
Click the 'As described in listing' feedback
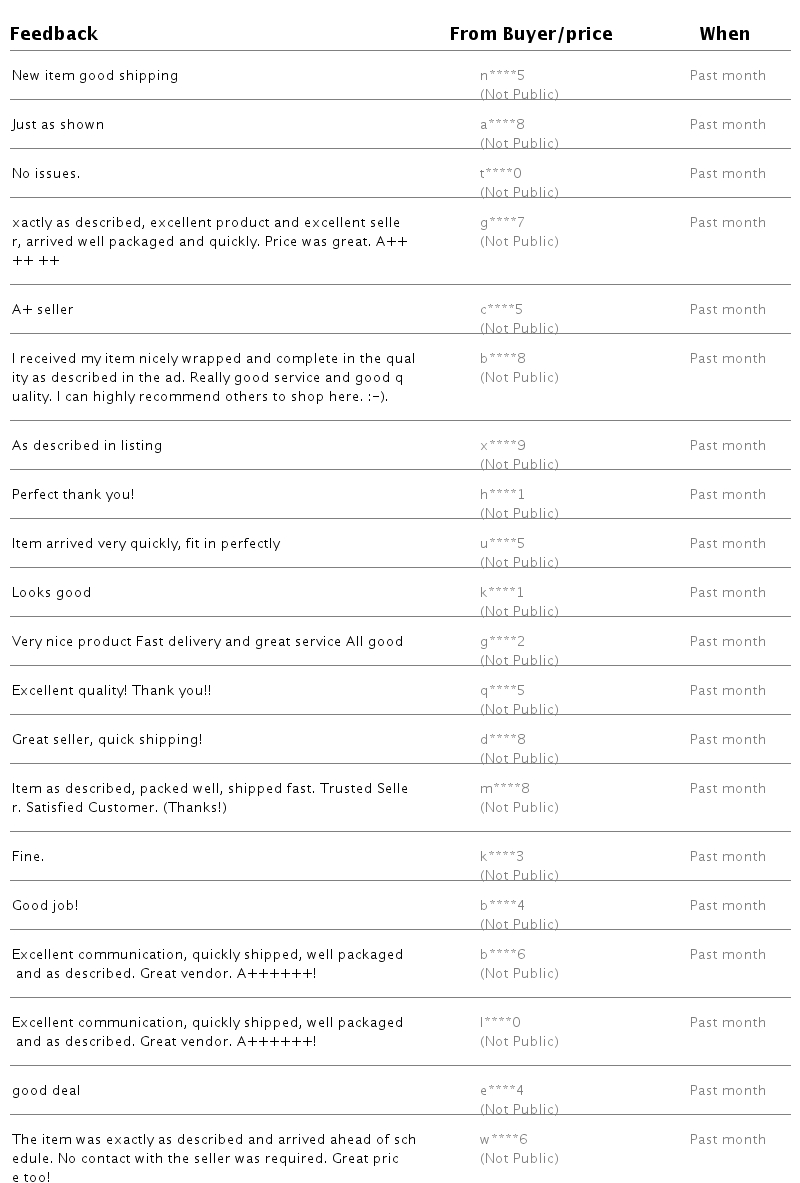(x=87, y=445)
